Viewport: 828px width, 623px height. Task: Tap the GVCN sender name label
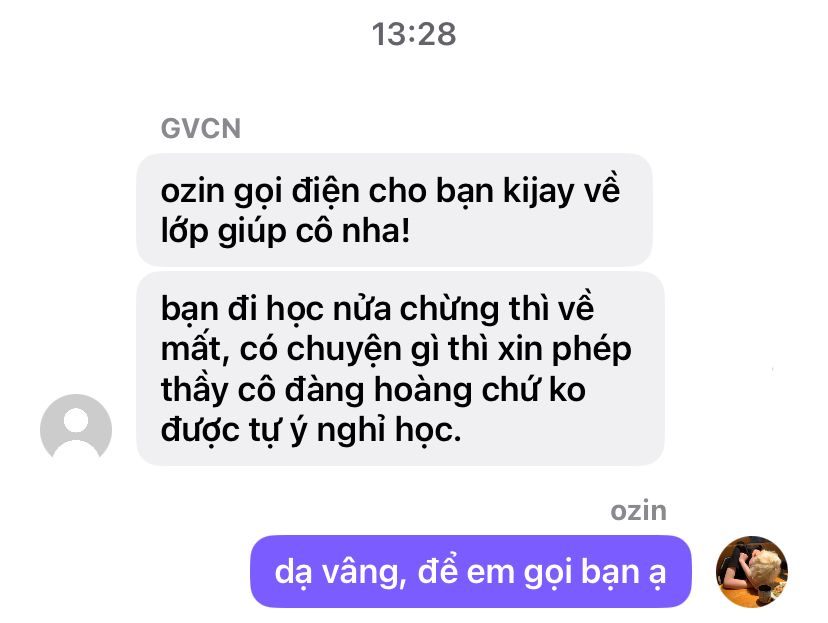201,128
